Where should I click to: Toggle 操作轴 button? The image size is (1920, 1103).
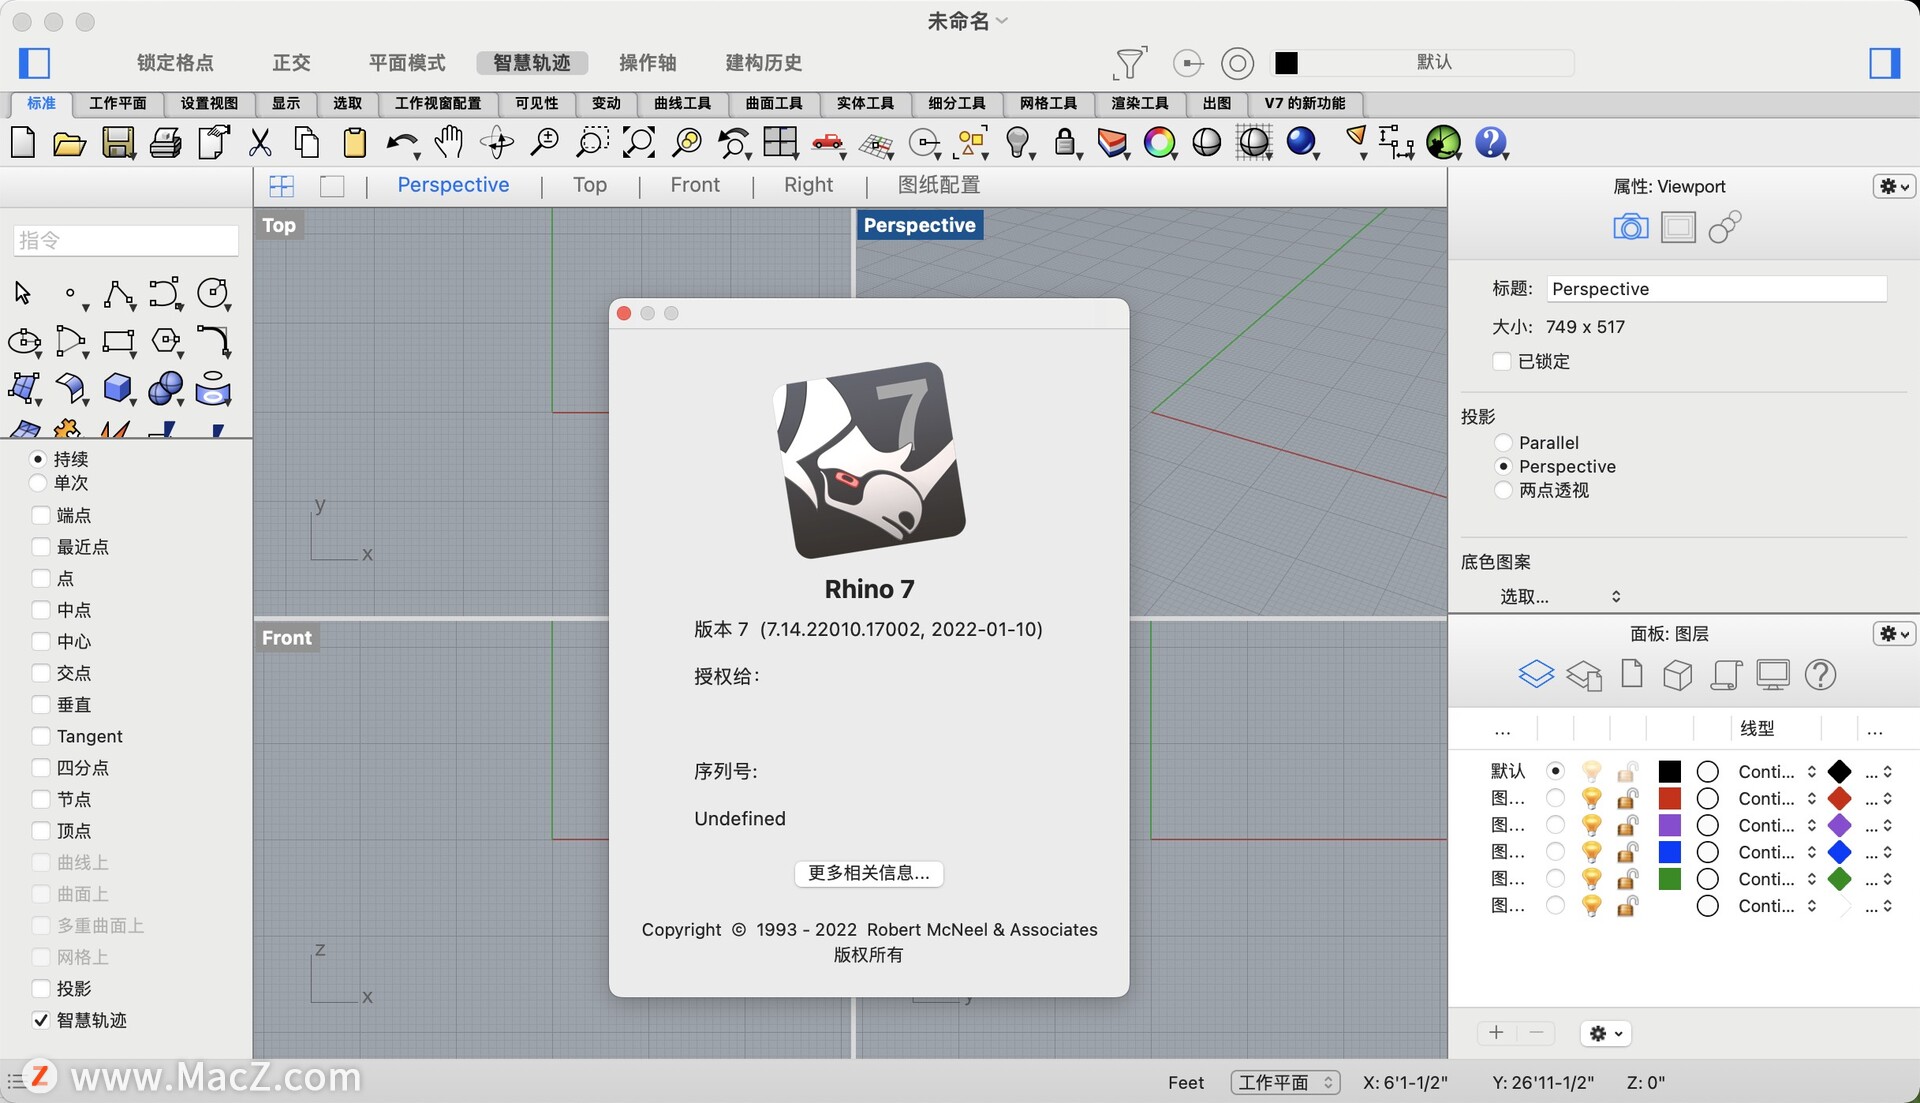[648, 63]
